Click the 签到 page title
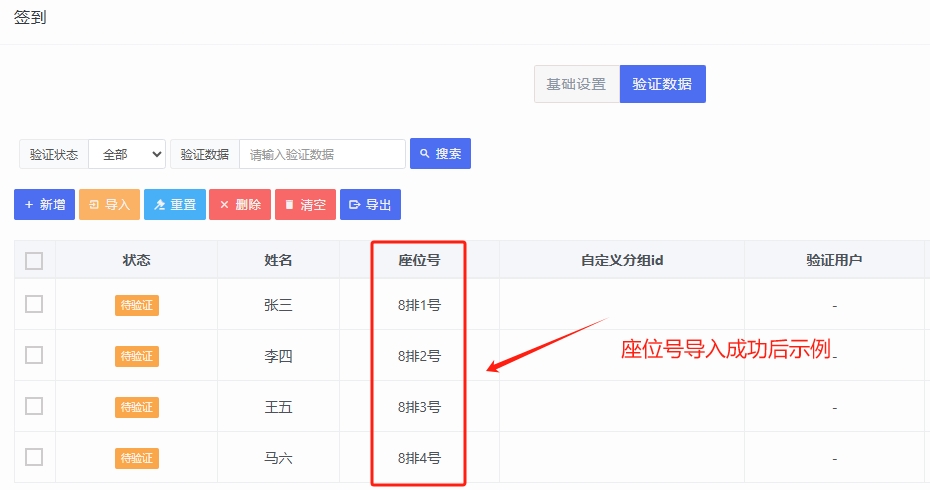Viewport: 930px width, 490px height. point(30,17)
